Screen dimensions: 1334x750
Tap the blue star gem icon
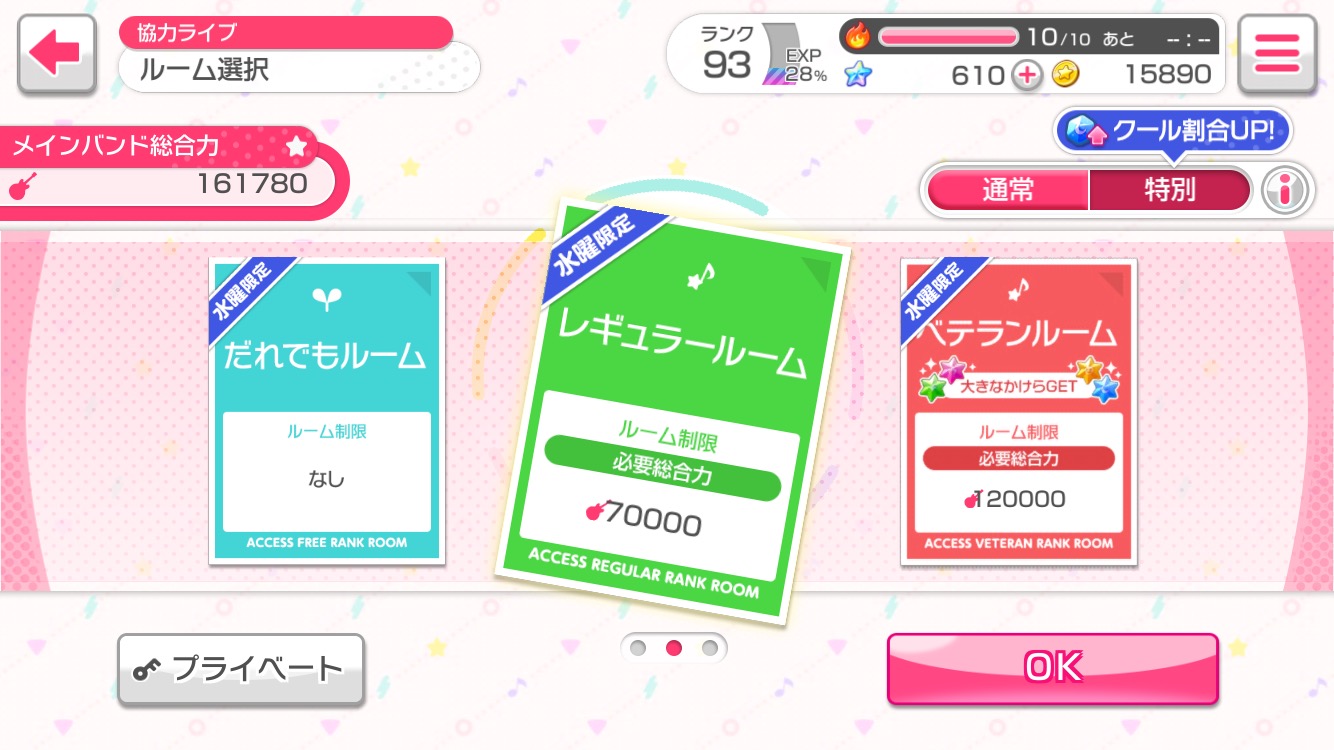click(857, 74)
